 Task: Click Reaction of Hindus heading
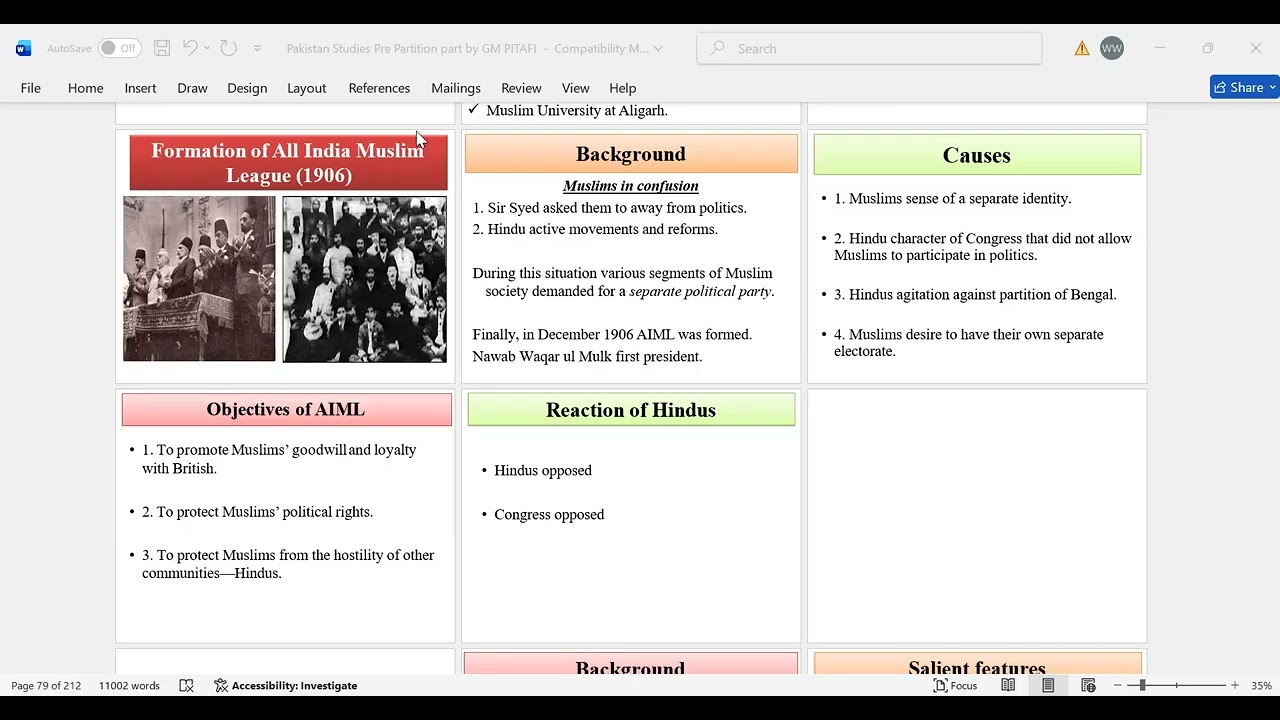(631, 410)
